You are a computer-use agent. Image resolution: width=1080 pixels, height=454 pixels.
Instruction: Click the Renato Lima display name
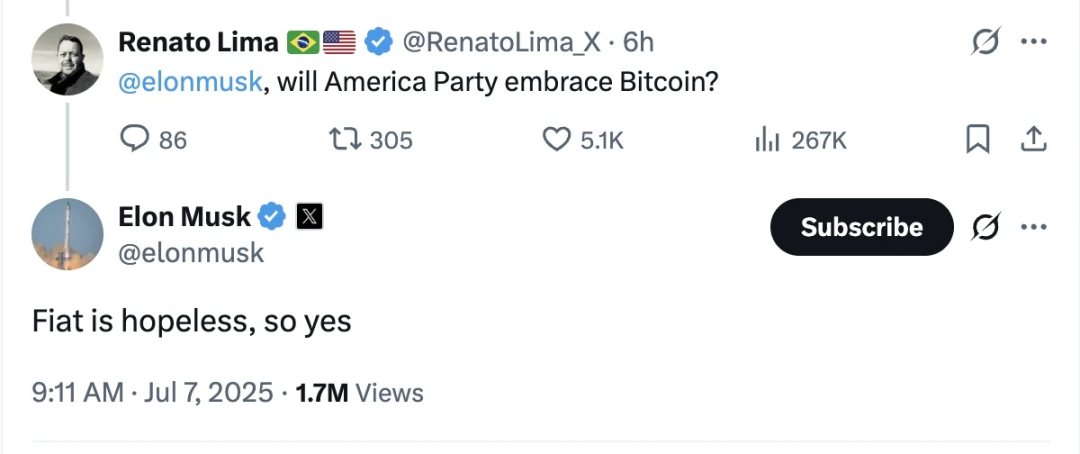tap(199, 42)
